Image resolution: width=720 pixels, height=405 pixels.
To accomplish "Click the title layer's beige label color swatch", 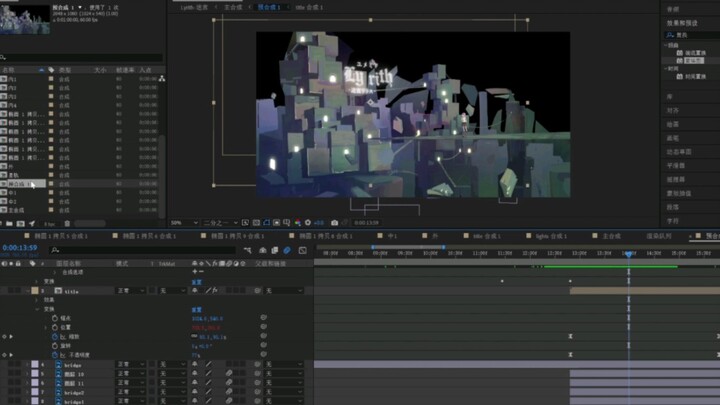I will point(35,291).
